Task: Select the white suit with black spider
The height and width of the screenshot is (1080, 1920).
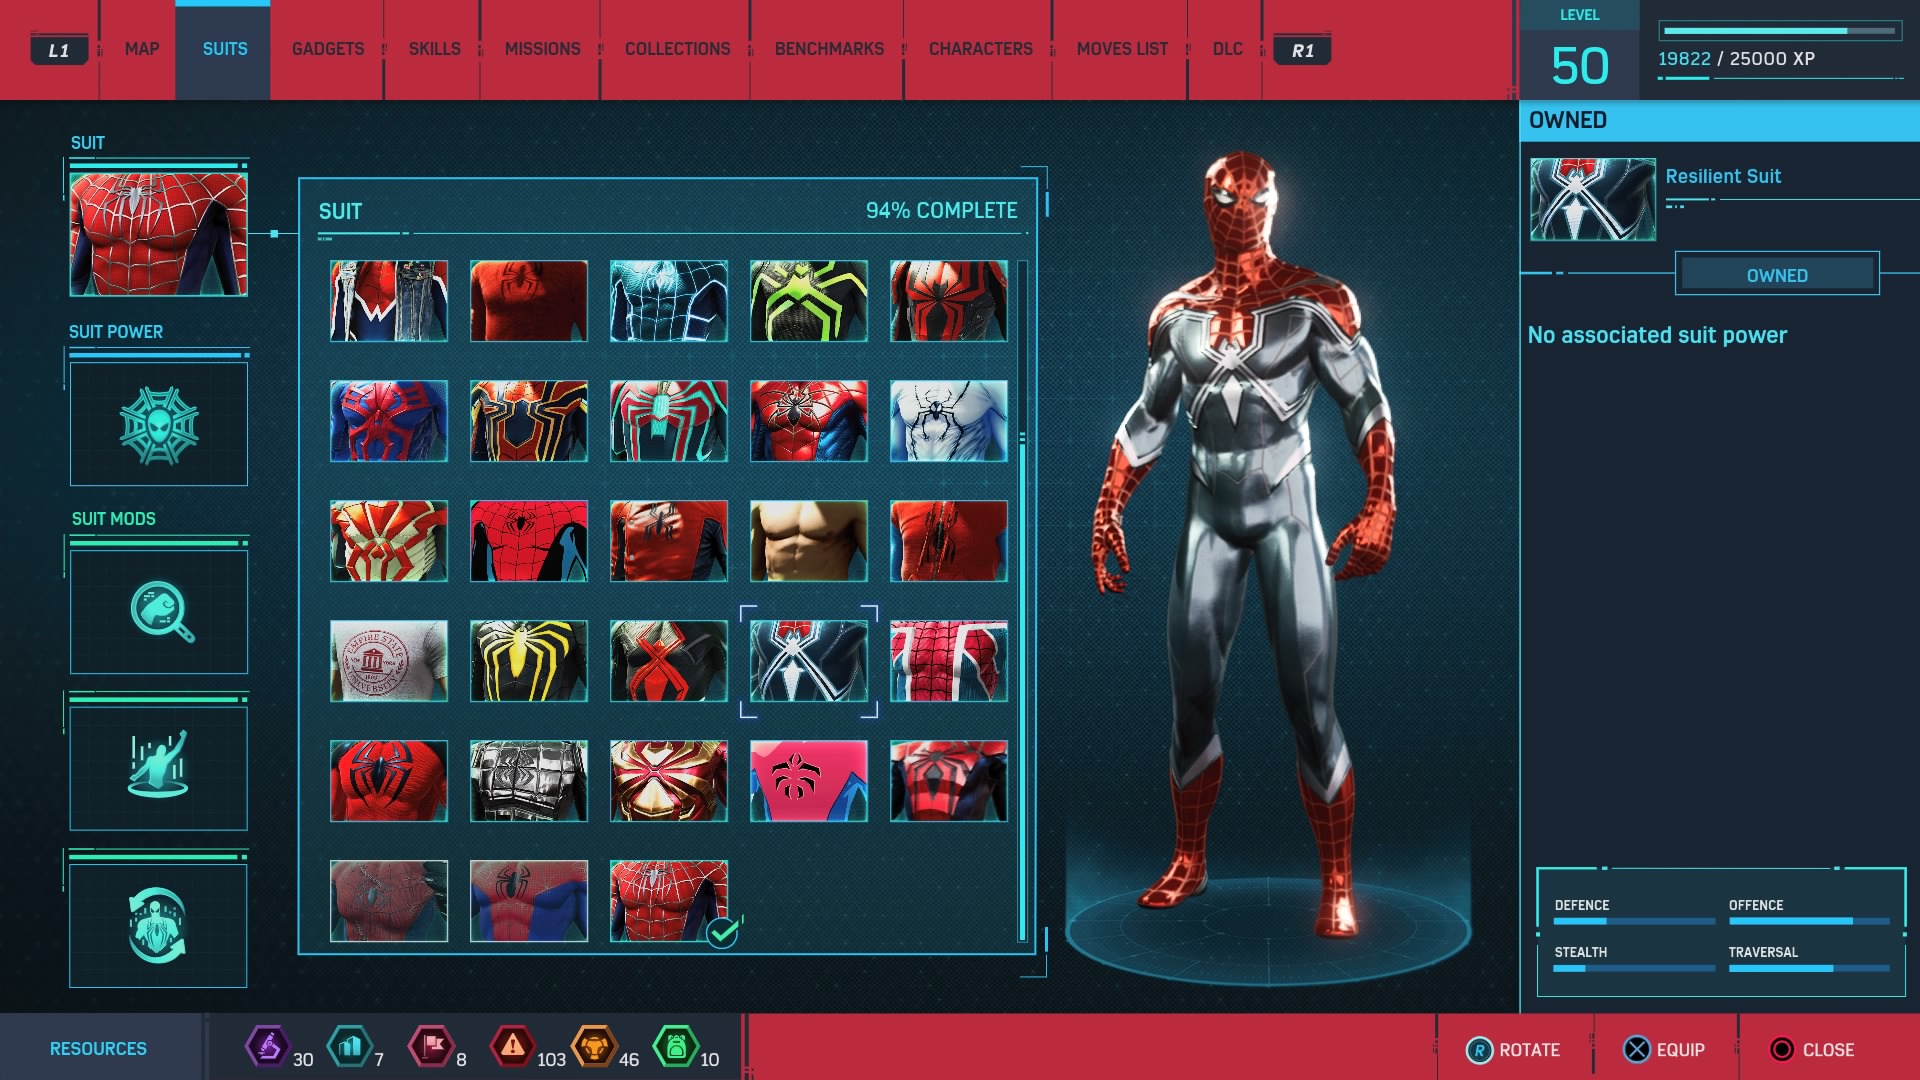Action: coord(949,421)
